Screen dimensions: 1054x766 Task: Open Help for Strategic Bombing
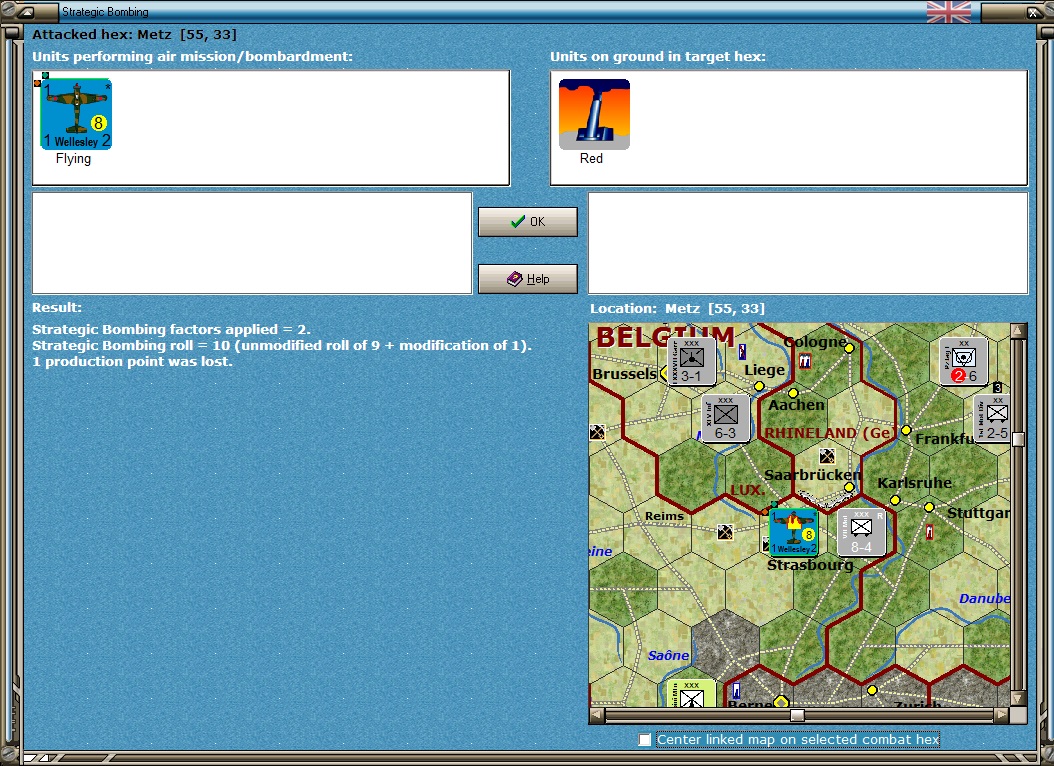[x=528, y=279]
